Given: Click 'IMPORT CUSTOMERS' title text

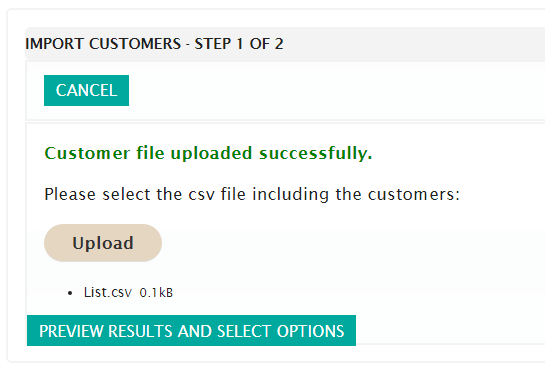Looking at the screenshot, I should (103, 44).
